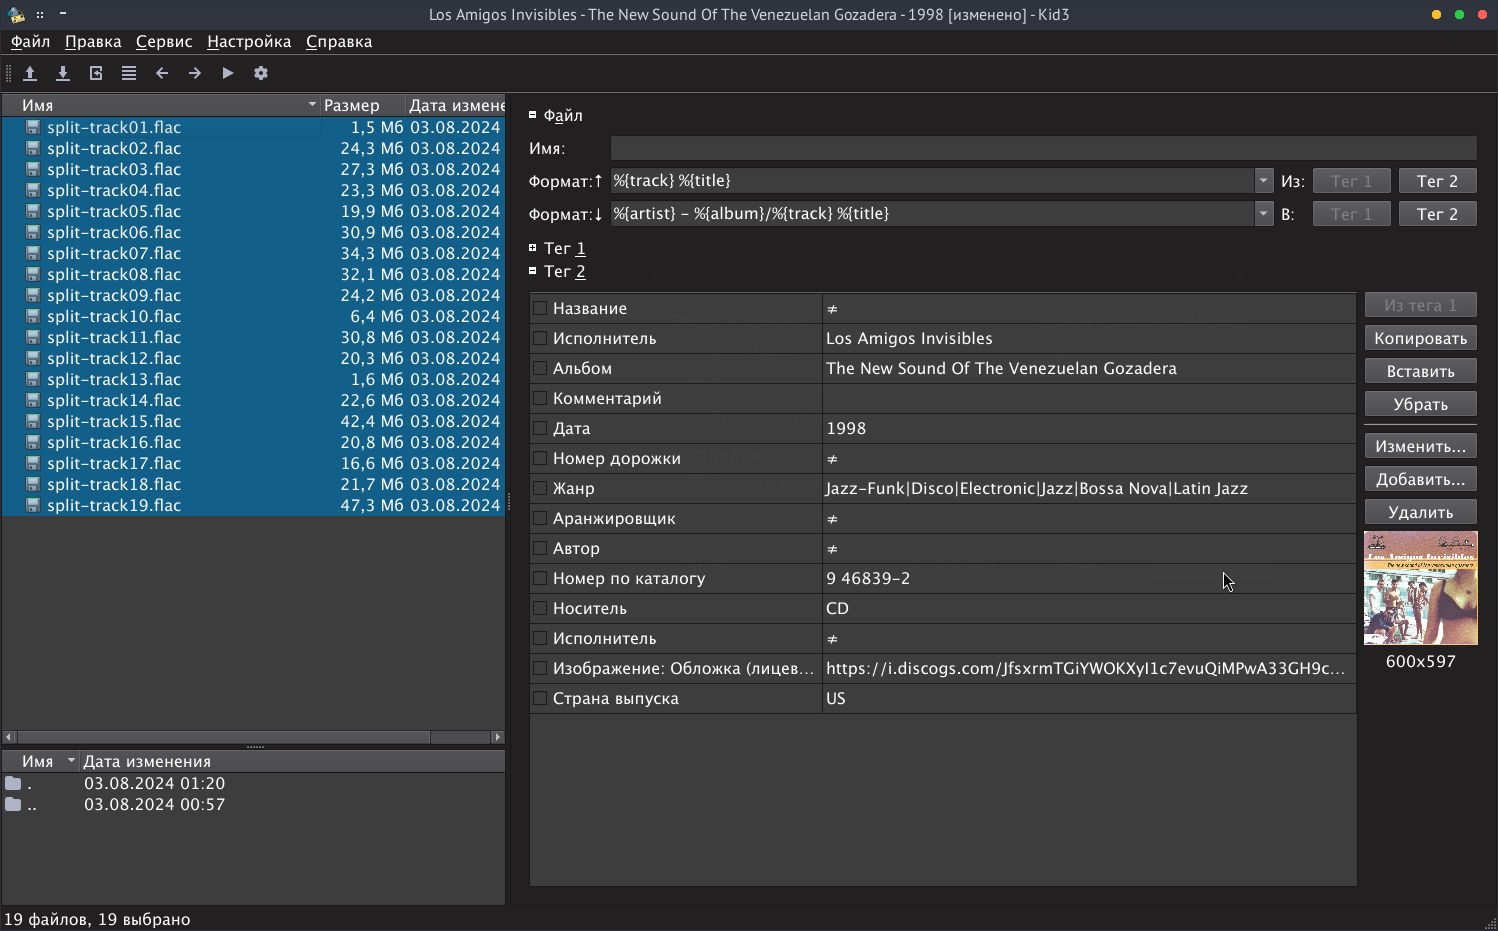Click the file icon beside split-track15.flac
Screen dimensions: 1498x931
(33, 421)
